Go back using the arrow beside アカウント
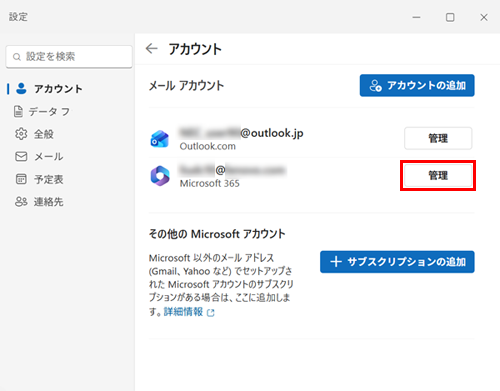 point(152,49)
